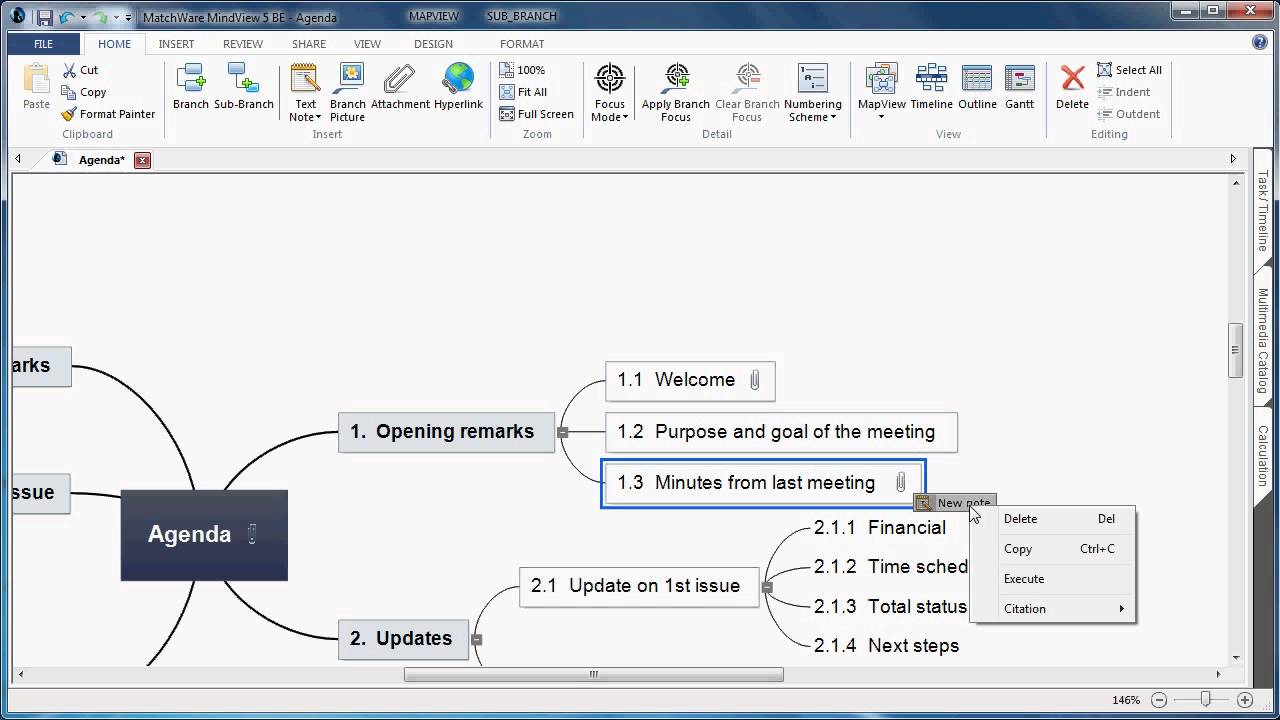The height and width of the screenshot is (720, 1280).
Task: Open the DESIGN ribbon tab
Action: pyautogui.click(x=433, y=44)
